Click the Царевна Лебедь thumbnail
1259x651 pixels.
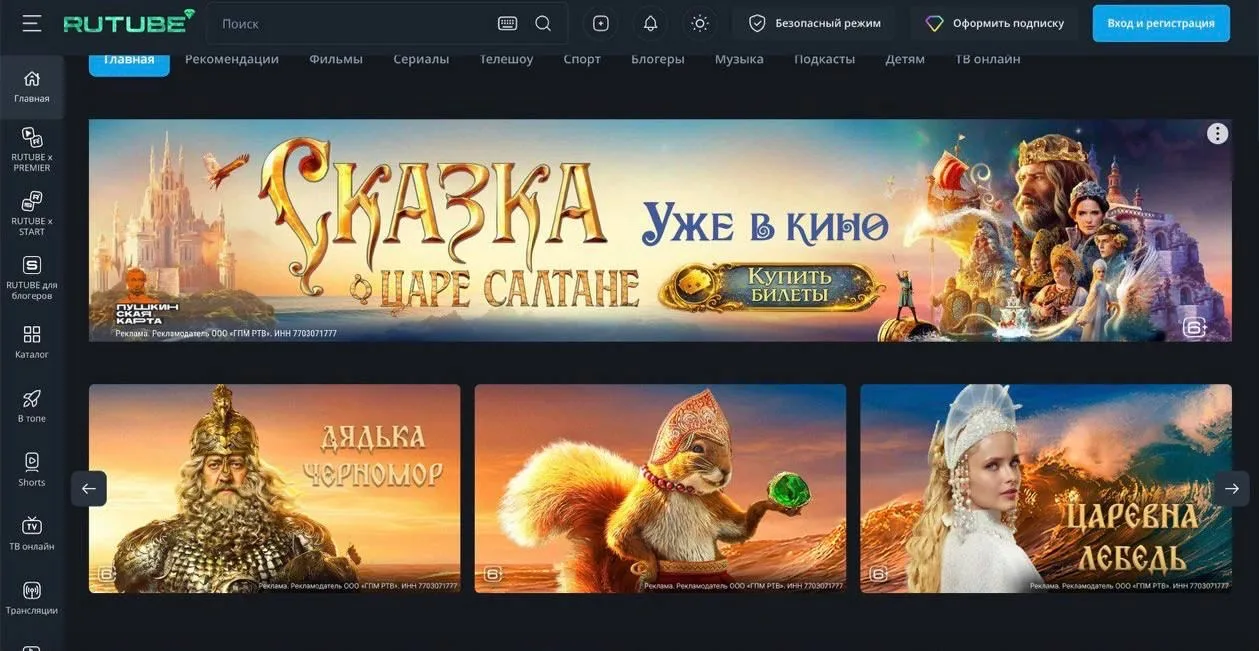[x=1045, y=488]
